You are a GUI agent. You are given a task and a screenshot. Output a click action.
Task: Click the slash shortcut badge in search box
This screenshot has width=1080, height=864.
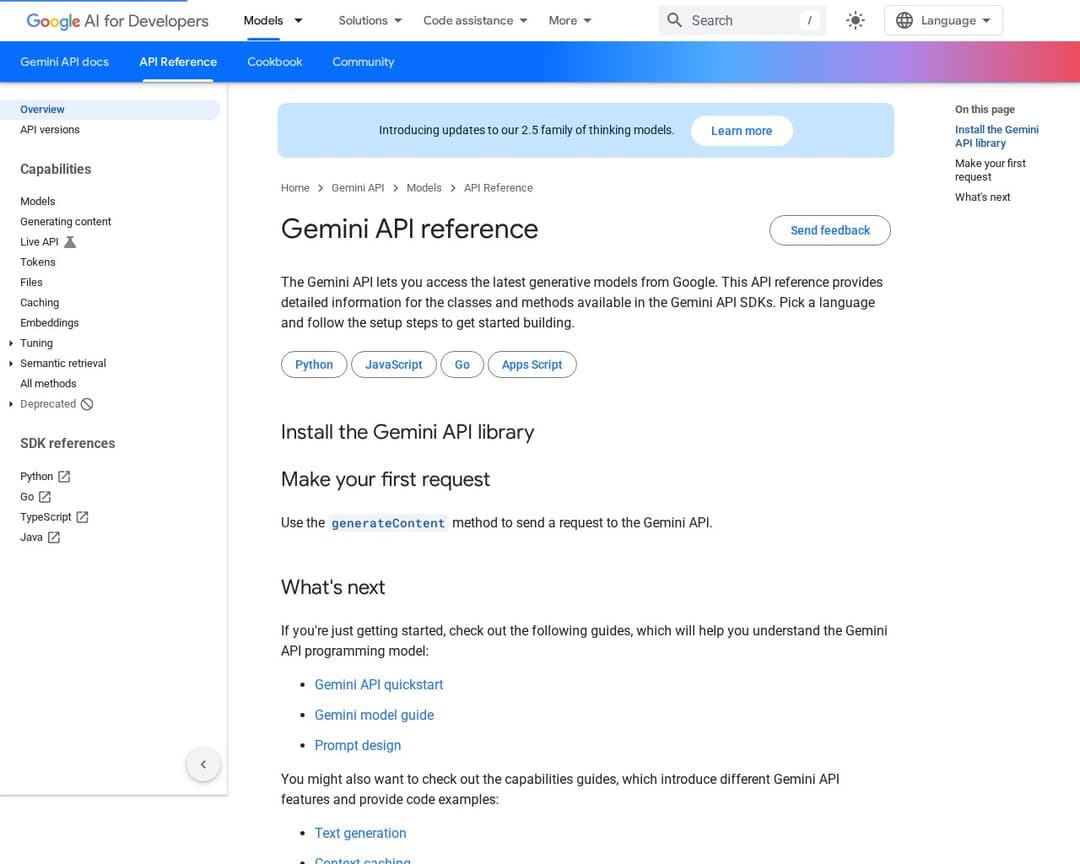point(809,20)
